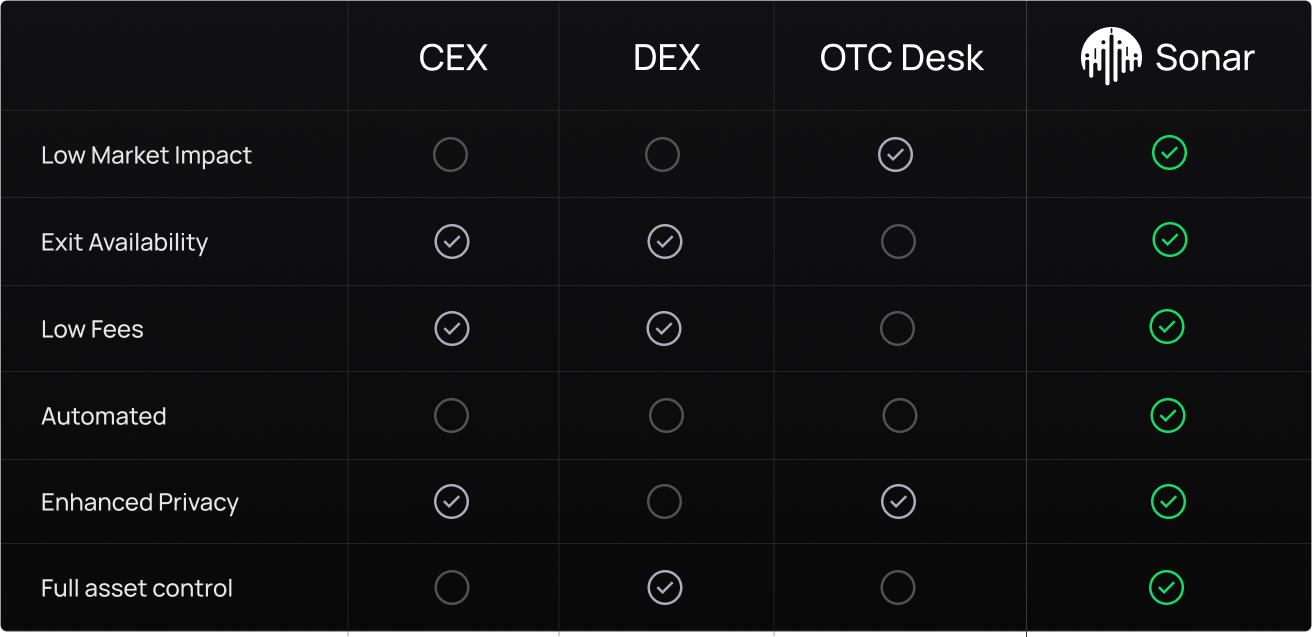Click OTC Desk's Low Market Impact checkmark
The width and height of the screenshot is (1312, 637).
(x=895, y=155)
